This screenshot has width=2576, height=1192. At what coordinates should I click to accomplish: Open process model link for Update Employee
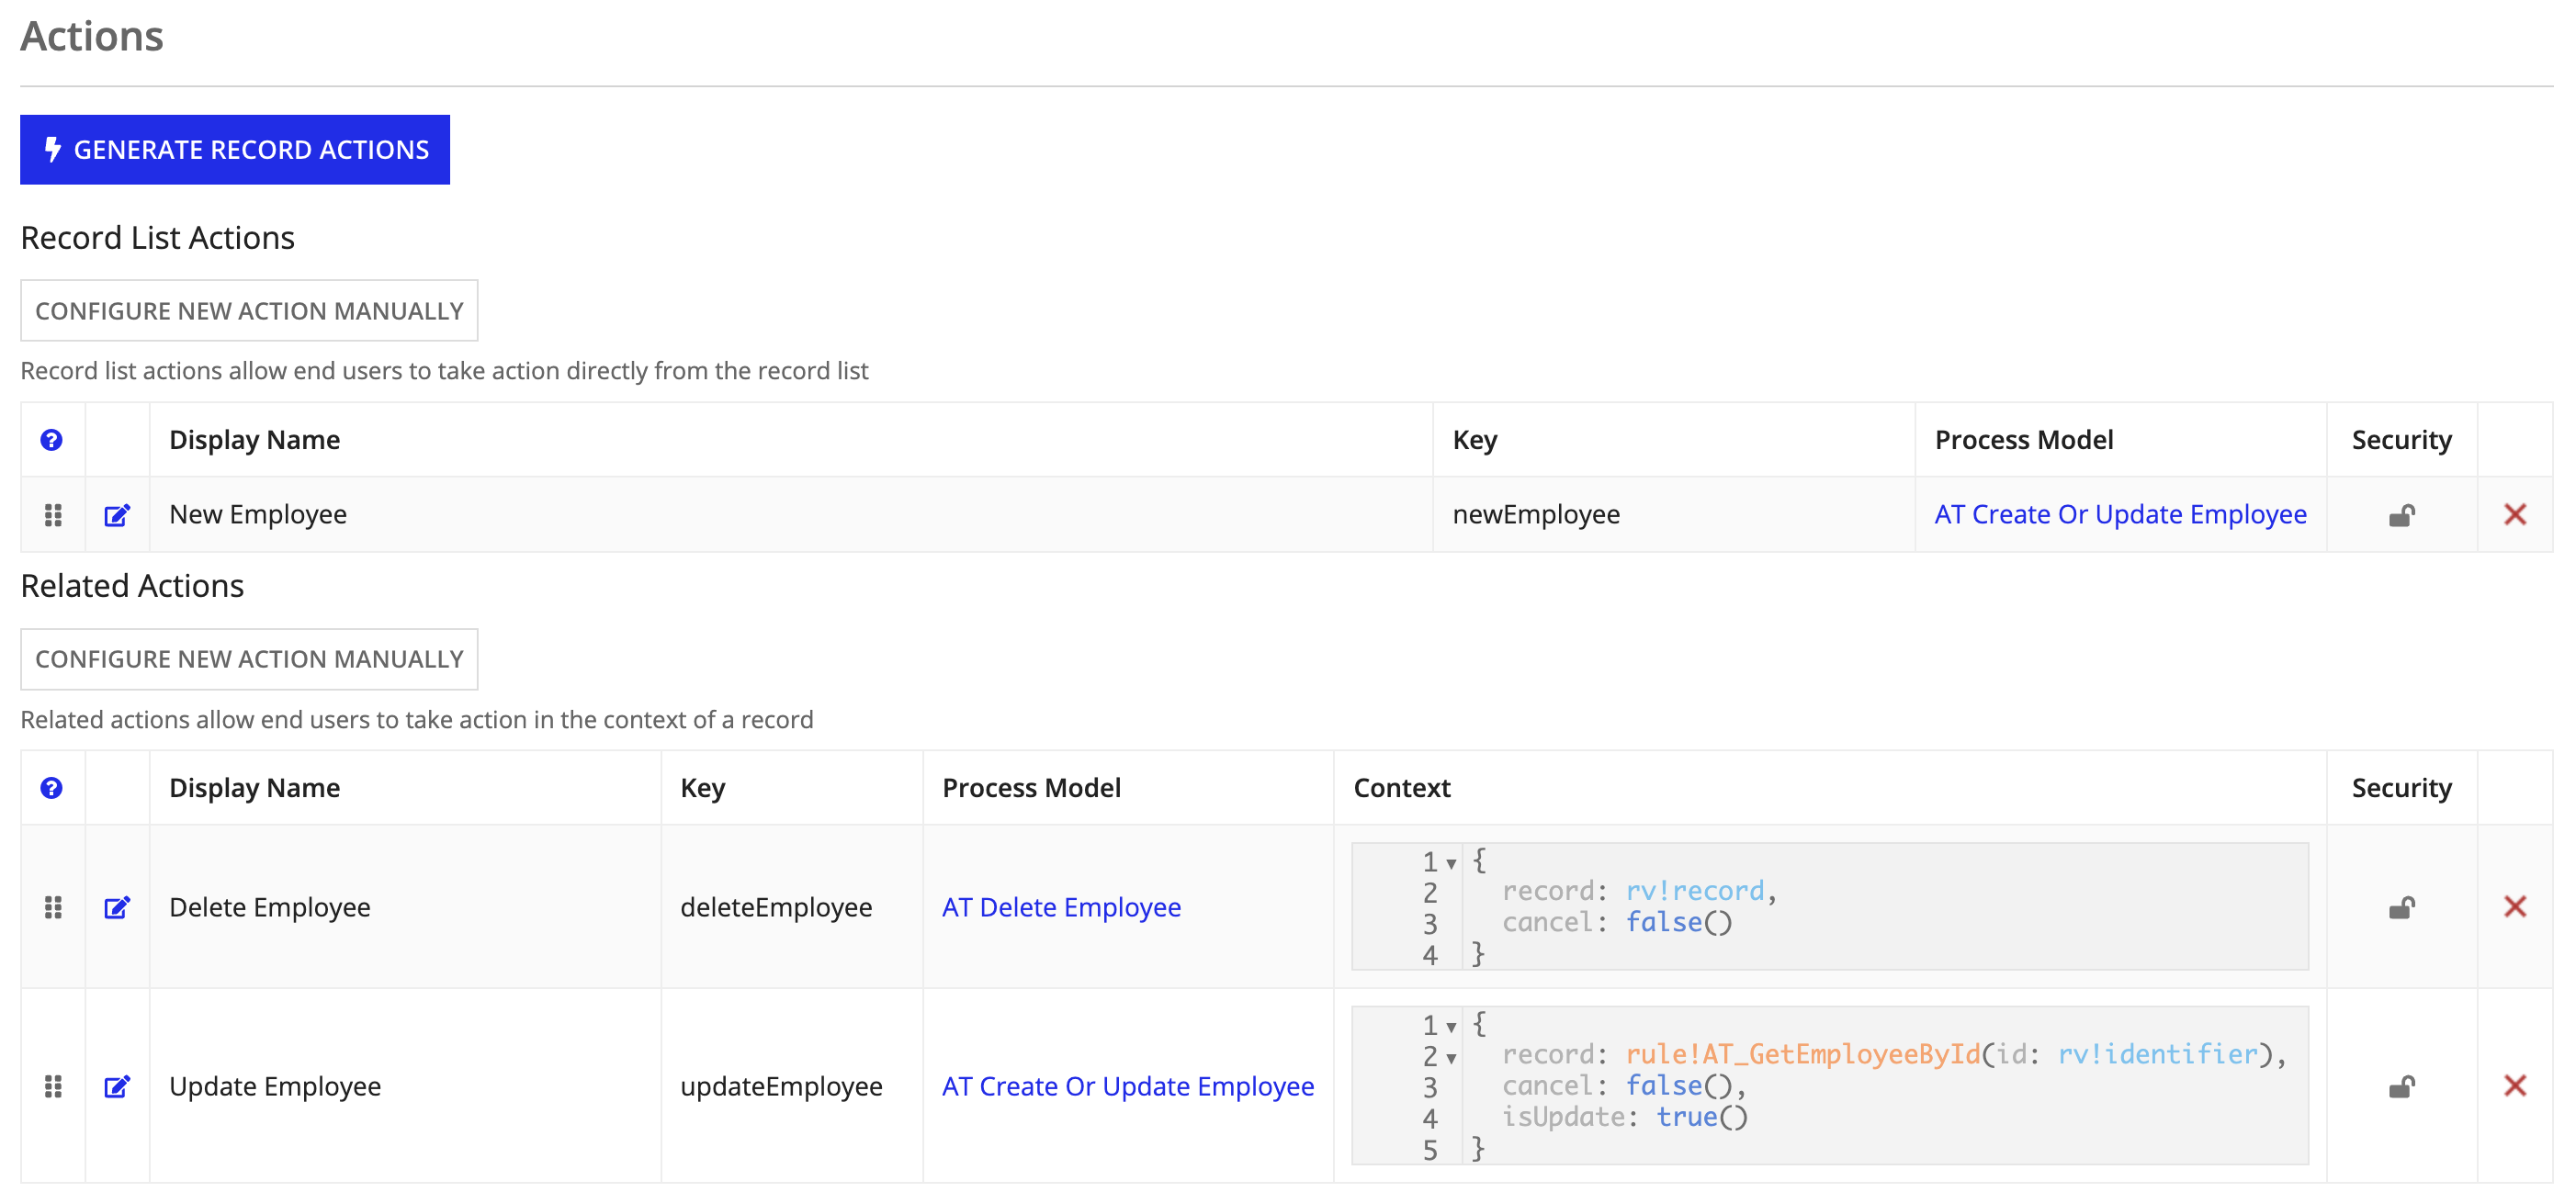(1128, 1086)
